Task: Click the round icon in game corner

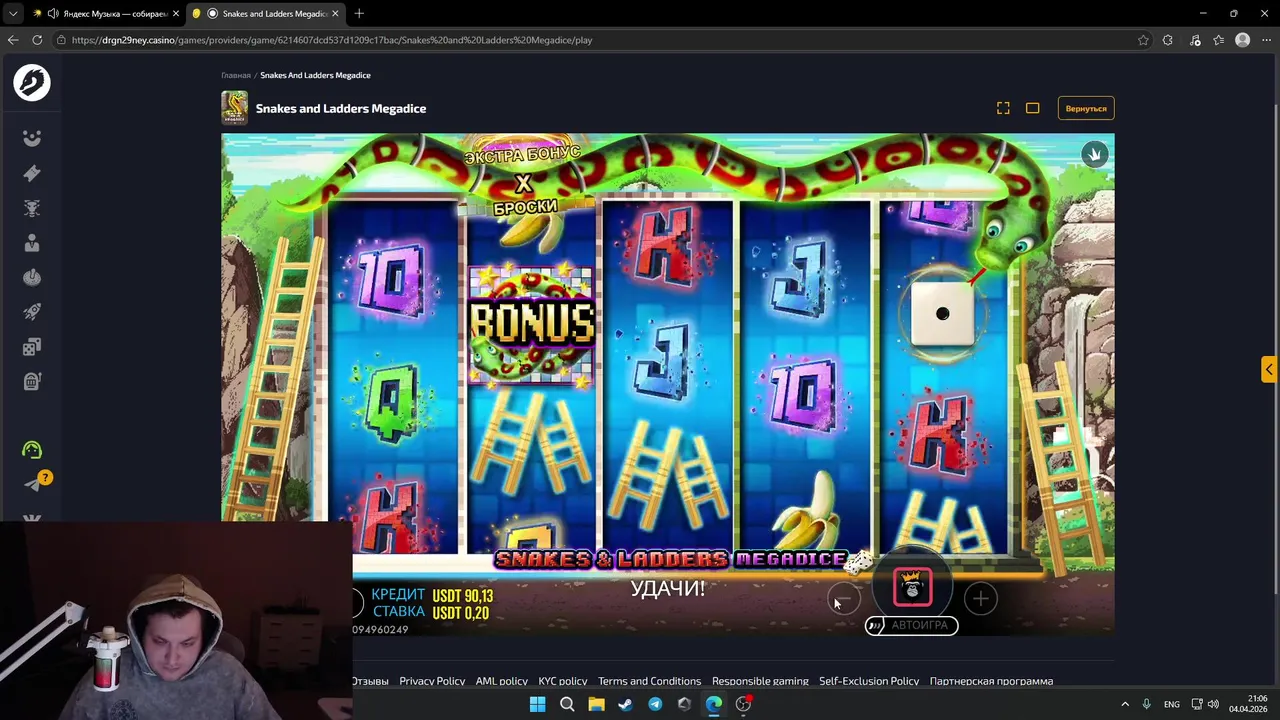Action: (x=1095, y=154)
